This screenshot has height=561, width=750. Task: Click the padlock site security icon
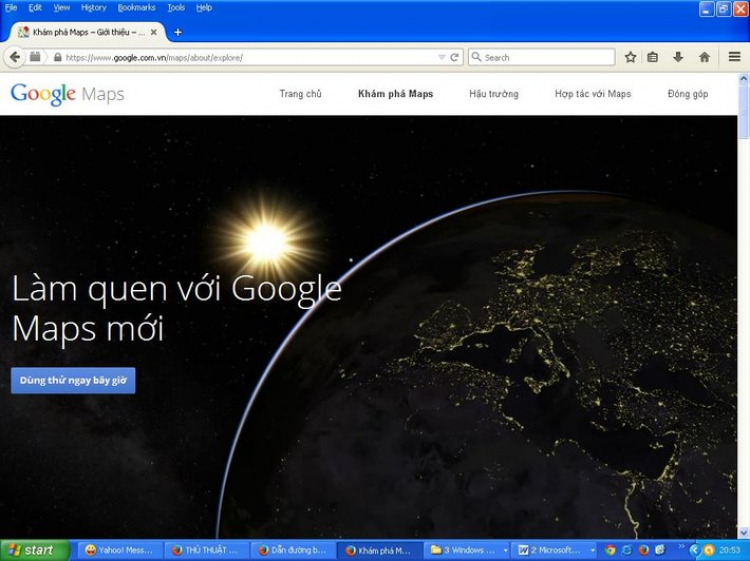point(58,57)
